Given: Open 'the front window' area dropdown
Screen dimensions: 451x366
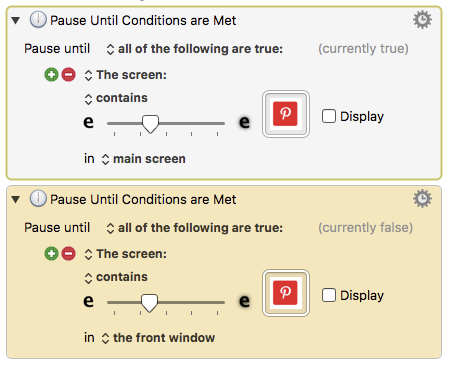Looking at the screenshot, I should (158, 338).
